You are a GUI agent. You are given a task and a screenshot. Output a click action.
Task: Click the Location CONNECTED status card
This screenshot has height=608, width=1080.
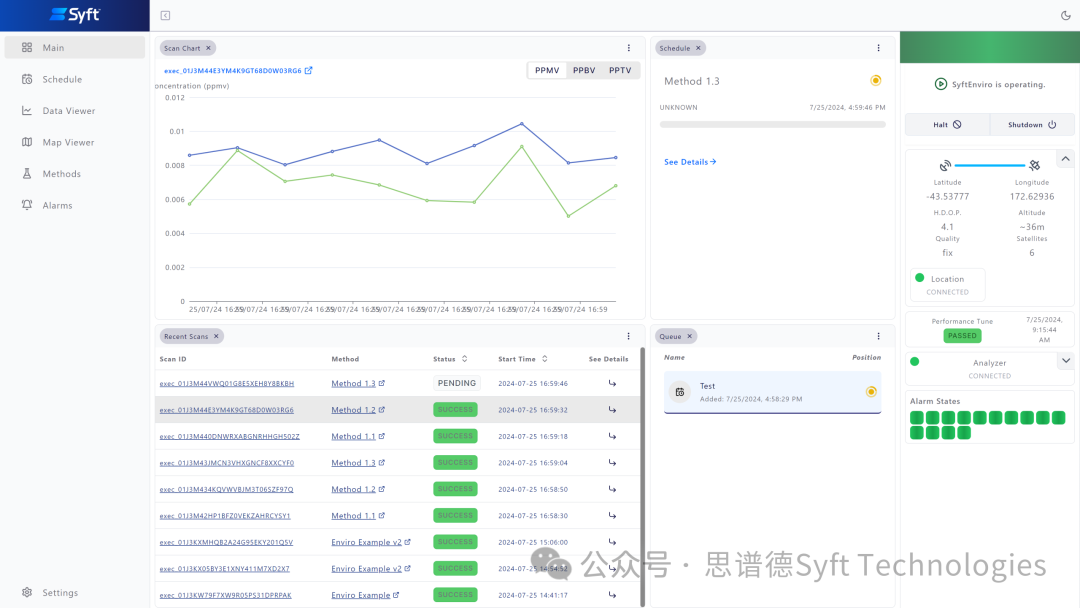948,284
